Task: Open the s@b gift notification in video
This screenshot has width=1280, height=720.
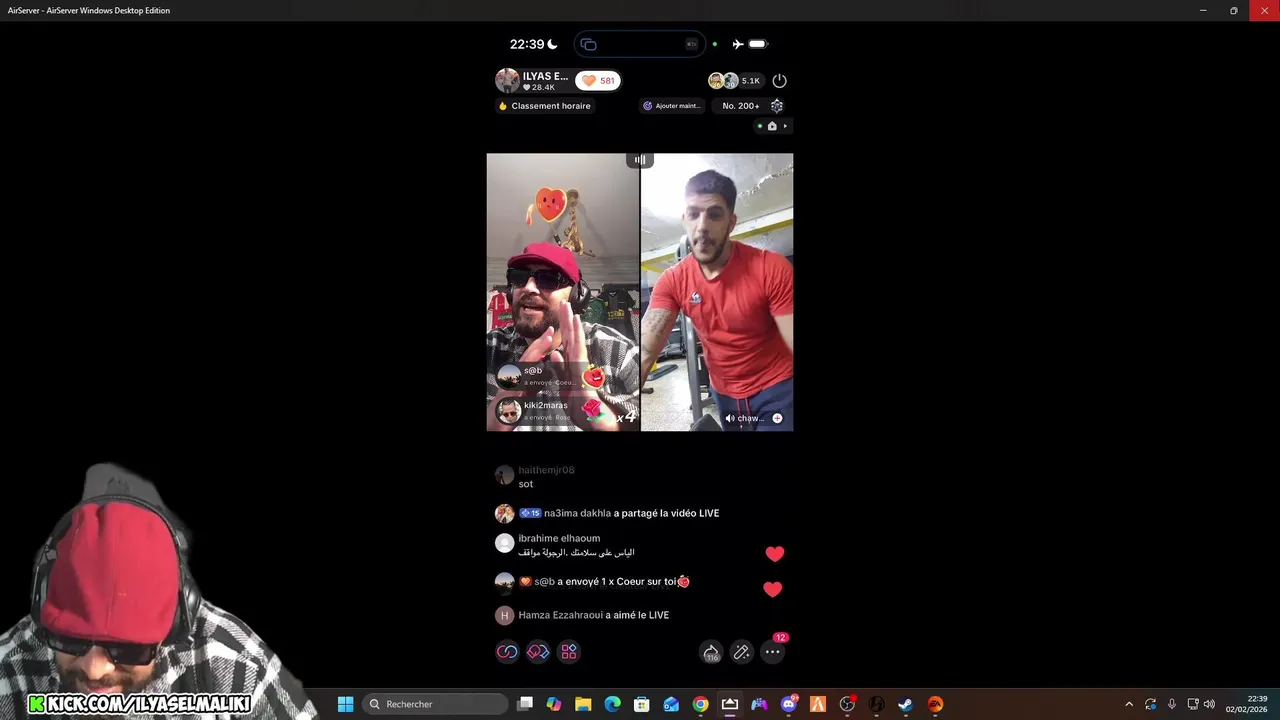Action: [x=551, y=376]
